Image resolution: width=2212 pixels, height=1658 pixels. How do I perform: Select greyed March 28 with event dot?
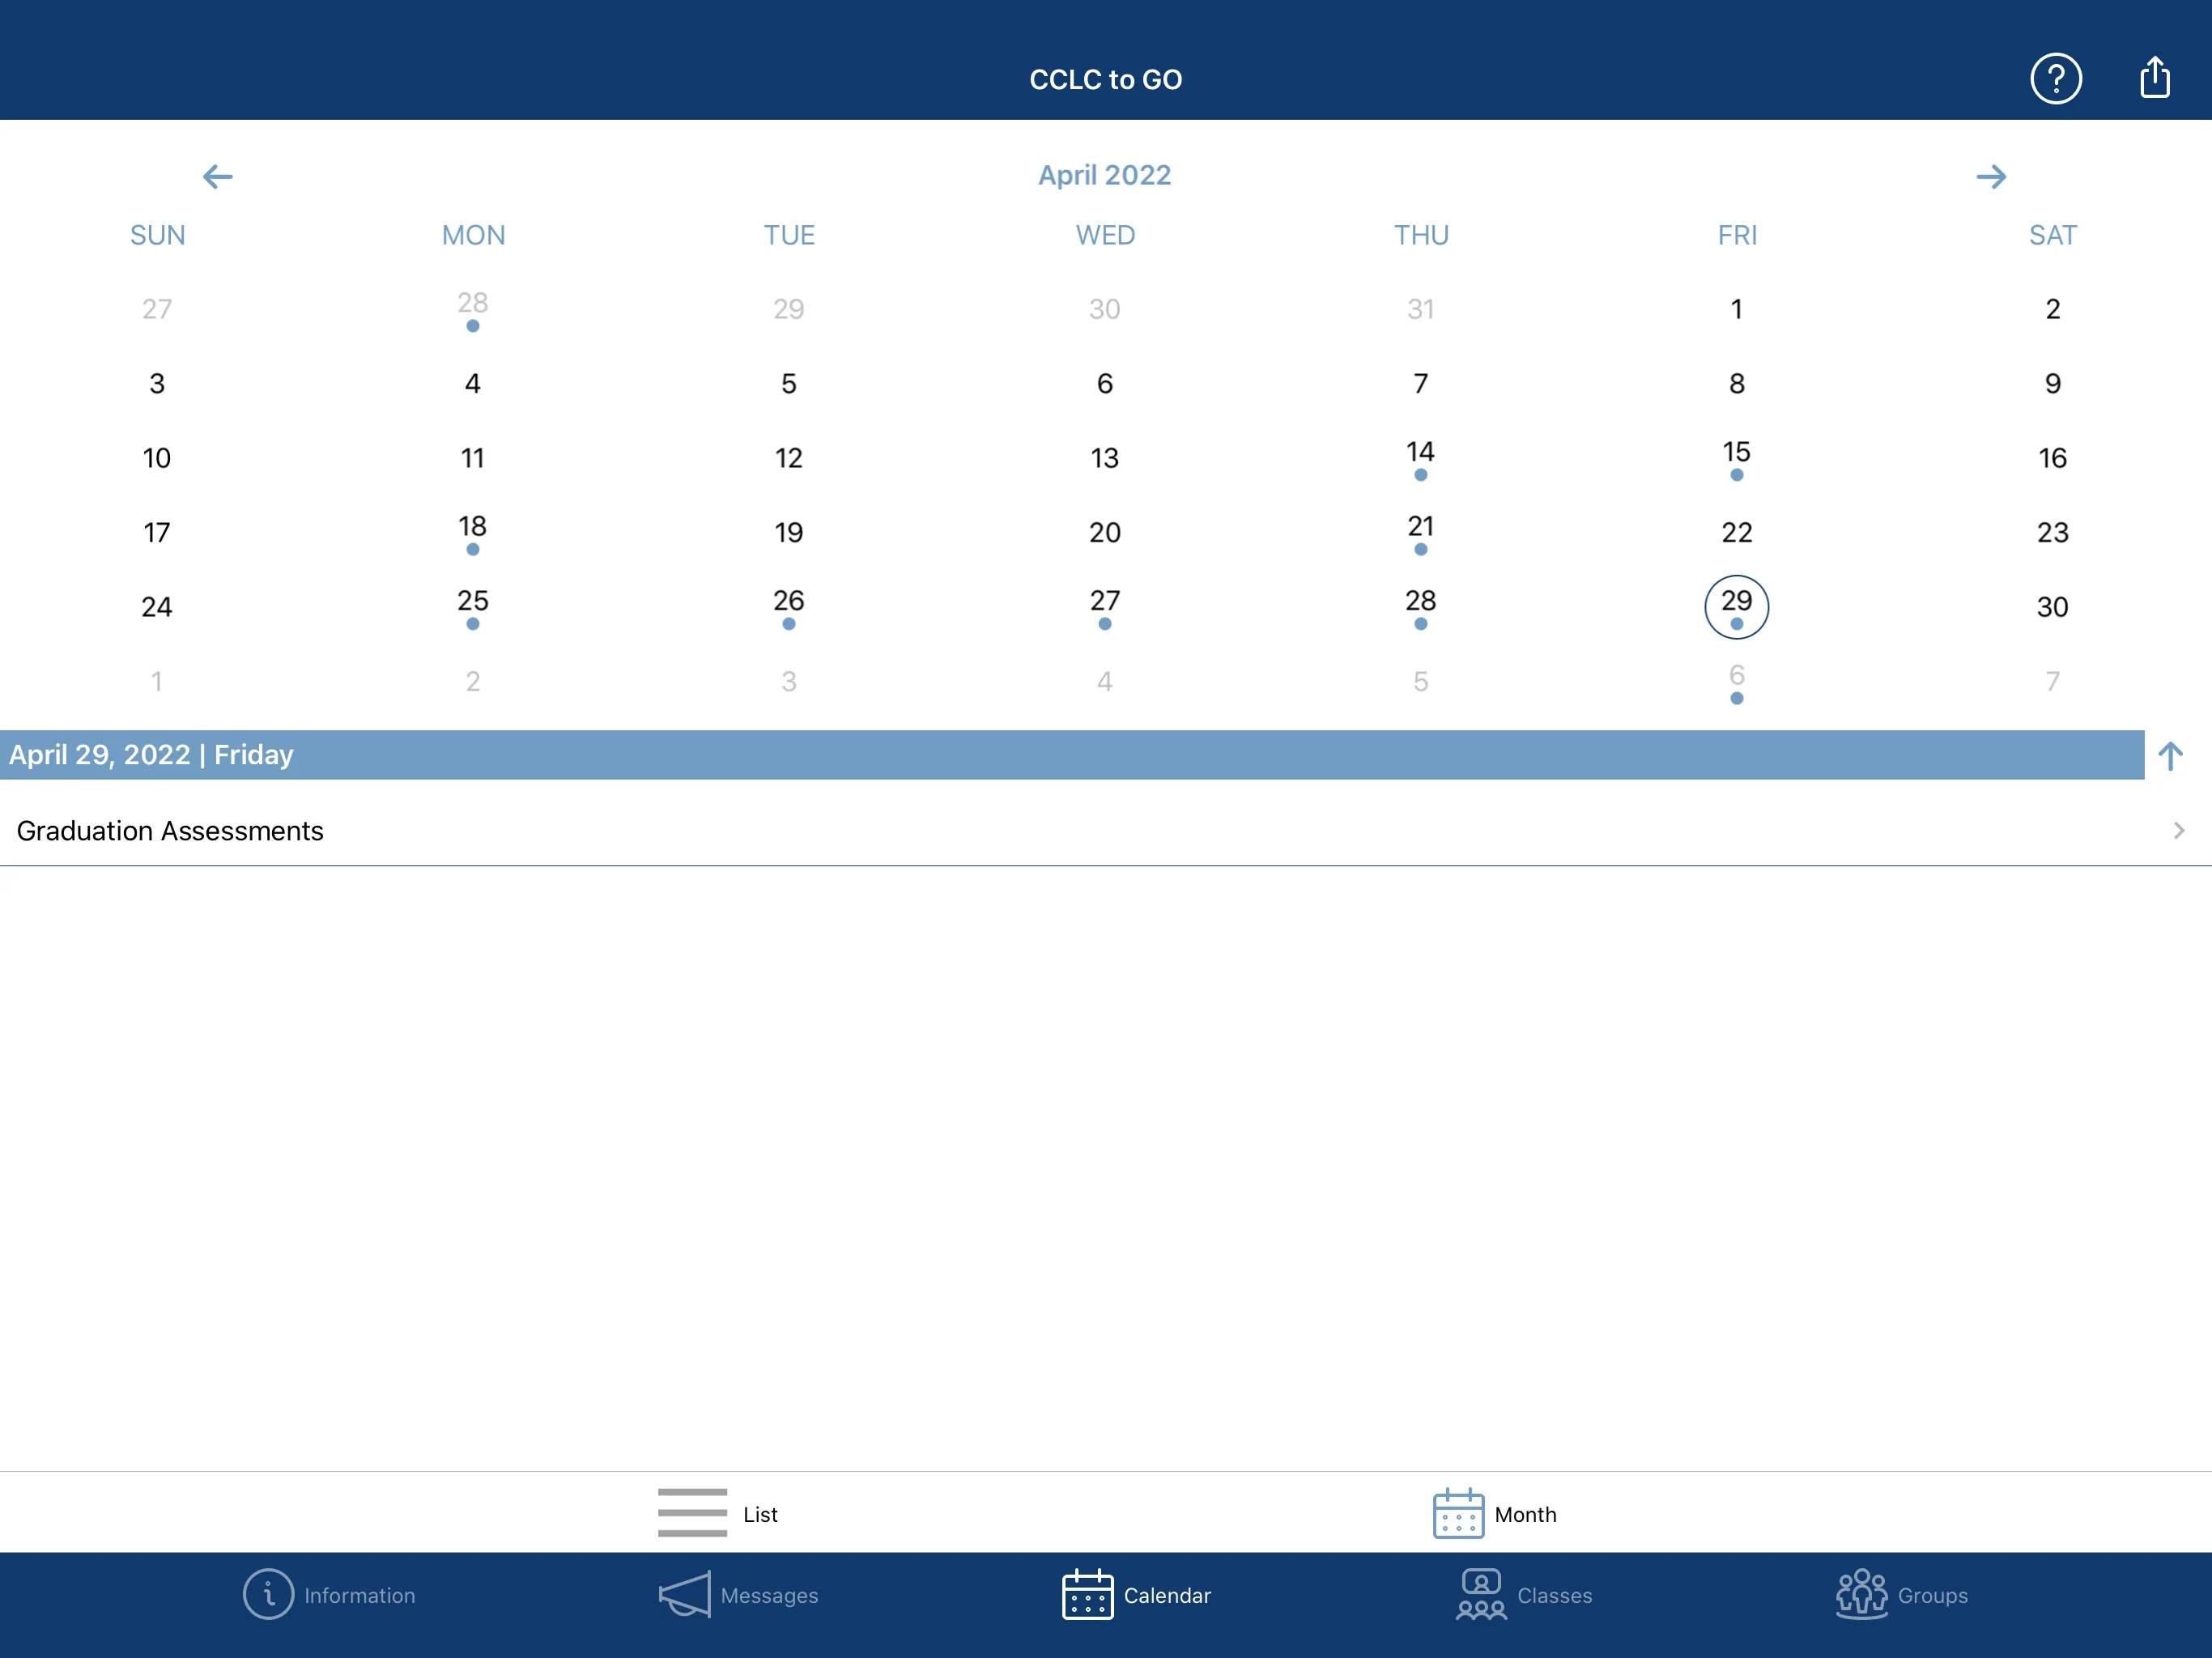472,309
